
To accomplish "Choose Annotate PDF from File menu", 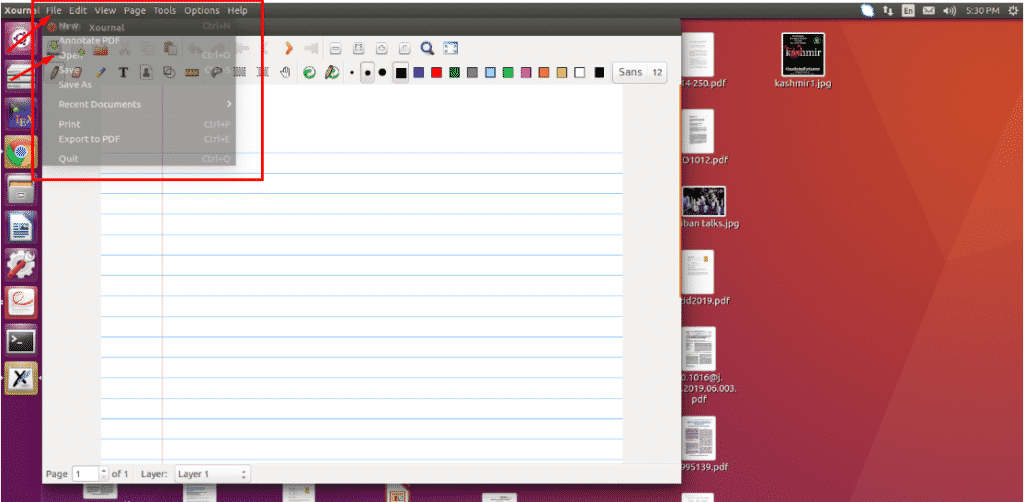I will [87, 40].
